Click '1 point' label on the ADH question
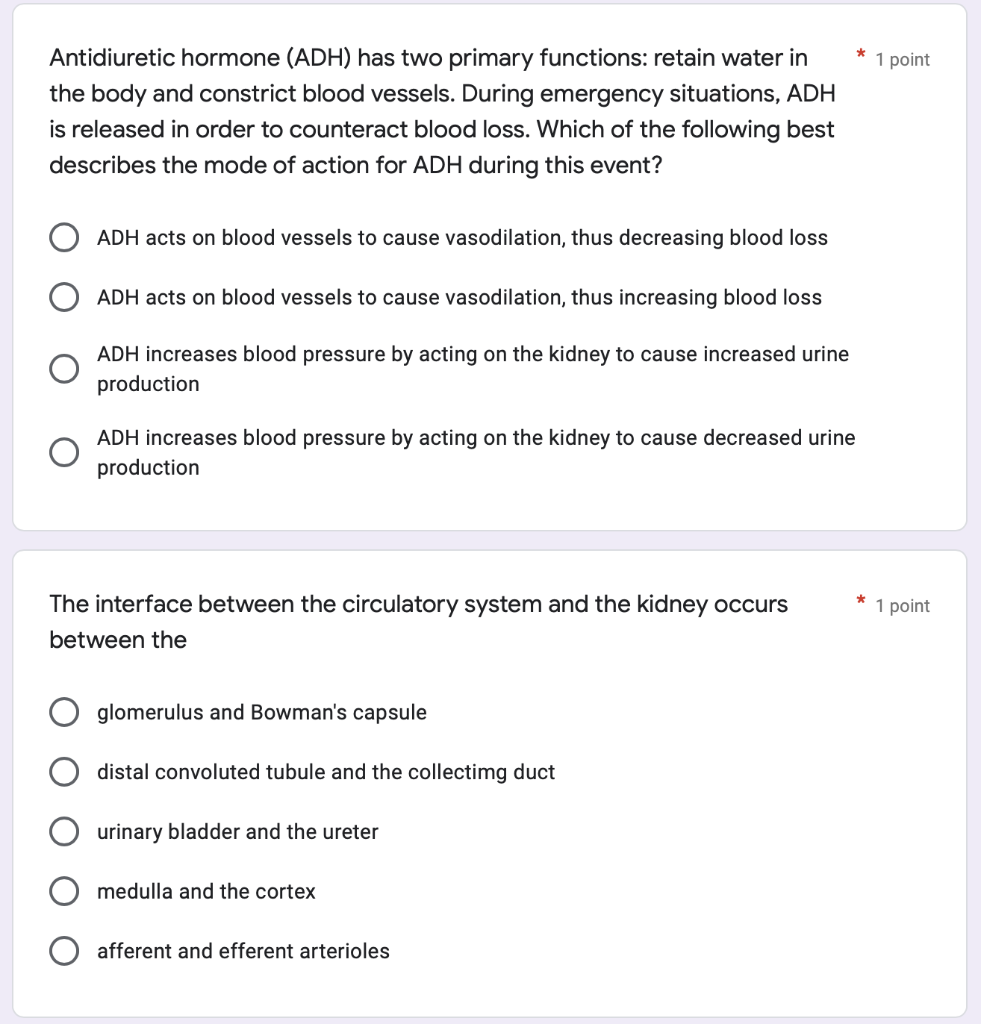 pos(903,59)
